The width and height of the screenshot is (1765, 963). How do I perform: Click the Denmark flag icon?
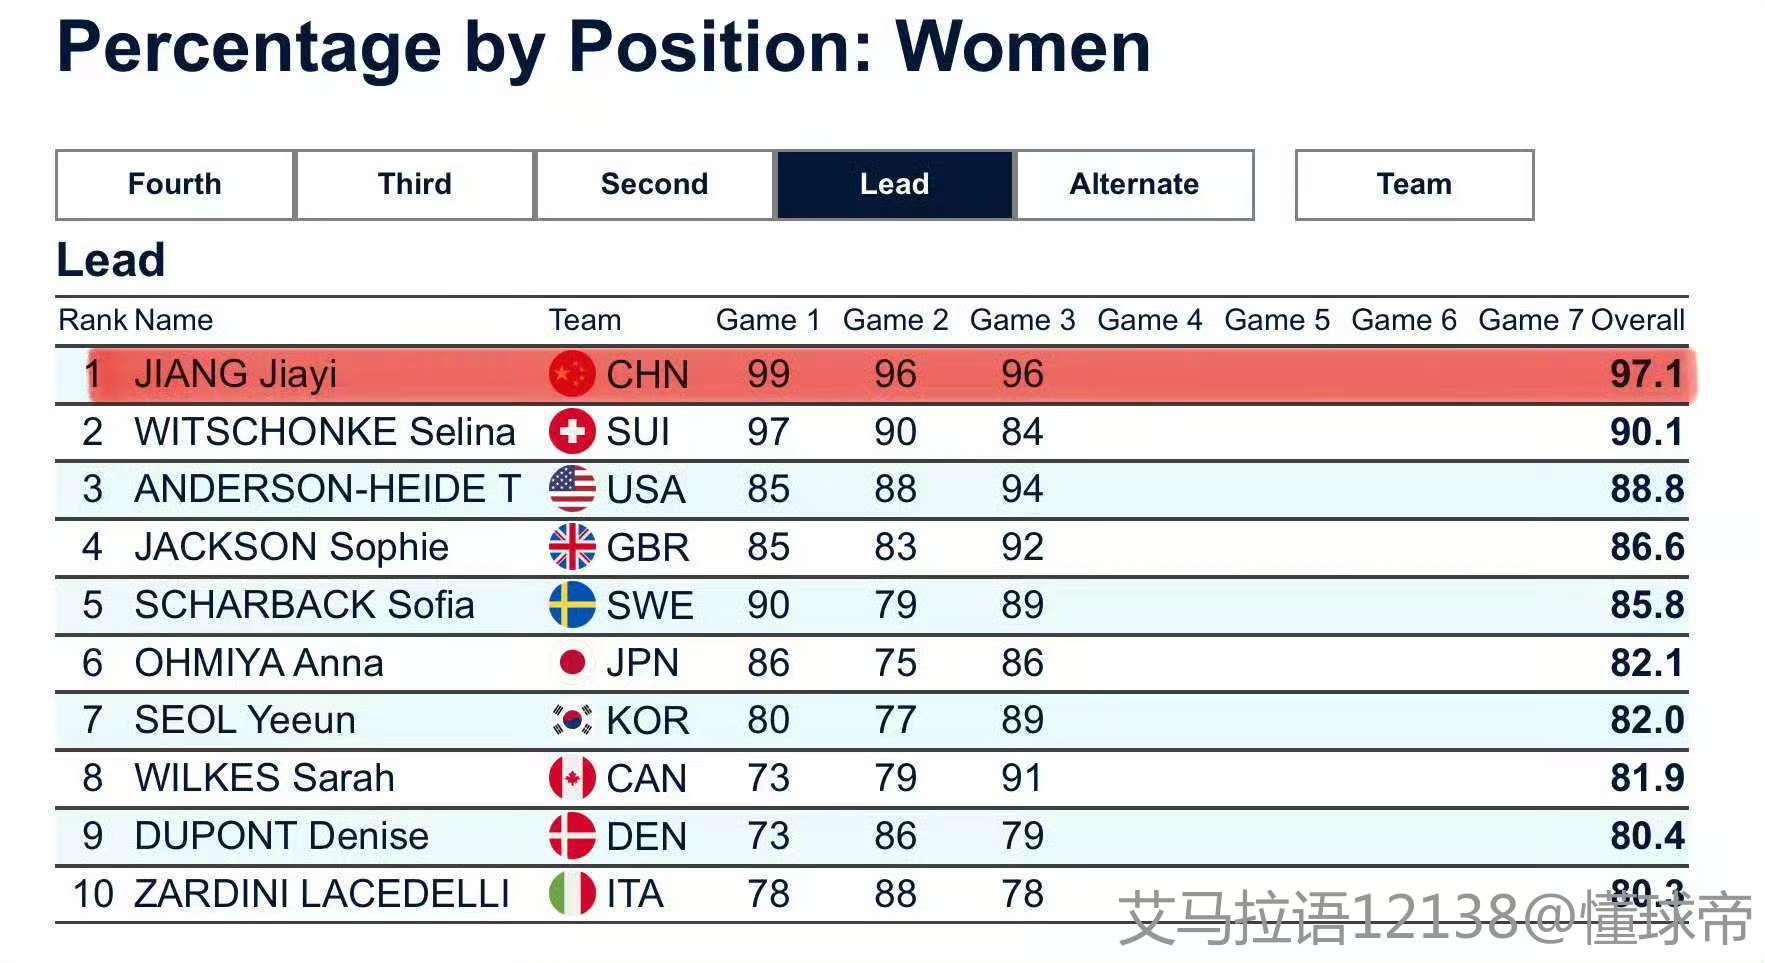click(x=572, y=836)
